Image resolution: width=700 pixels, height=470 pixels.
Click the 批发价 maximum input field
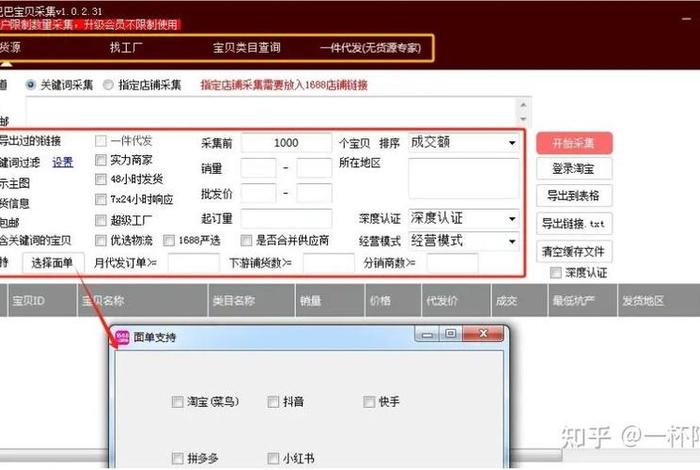[x=314, y=194]
